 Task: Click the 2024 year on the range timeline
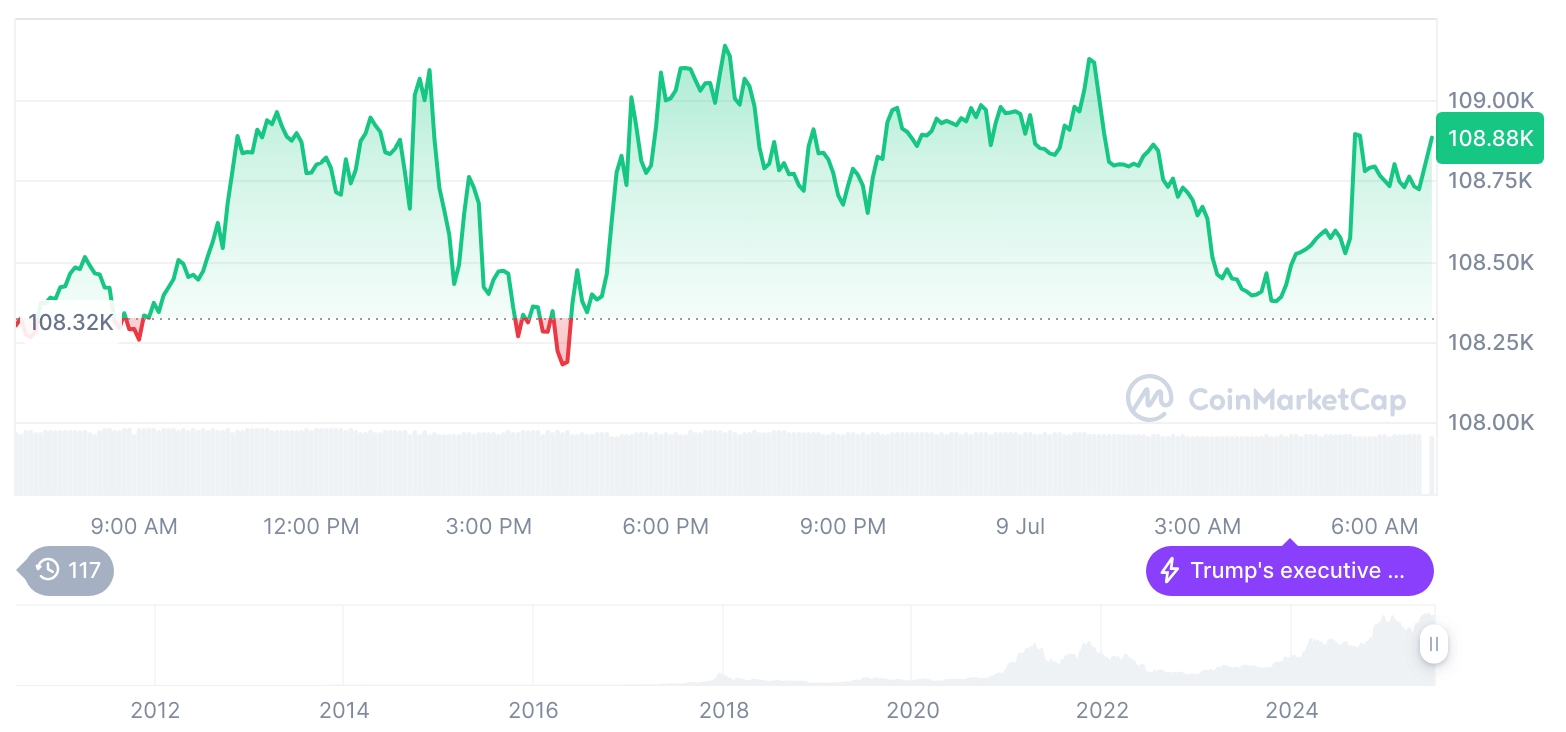tap(1291, 711)
